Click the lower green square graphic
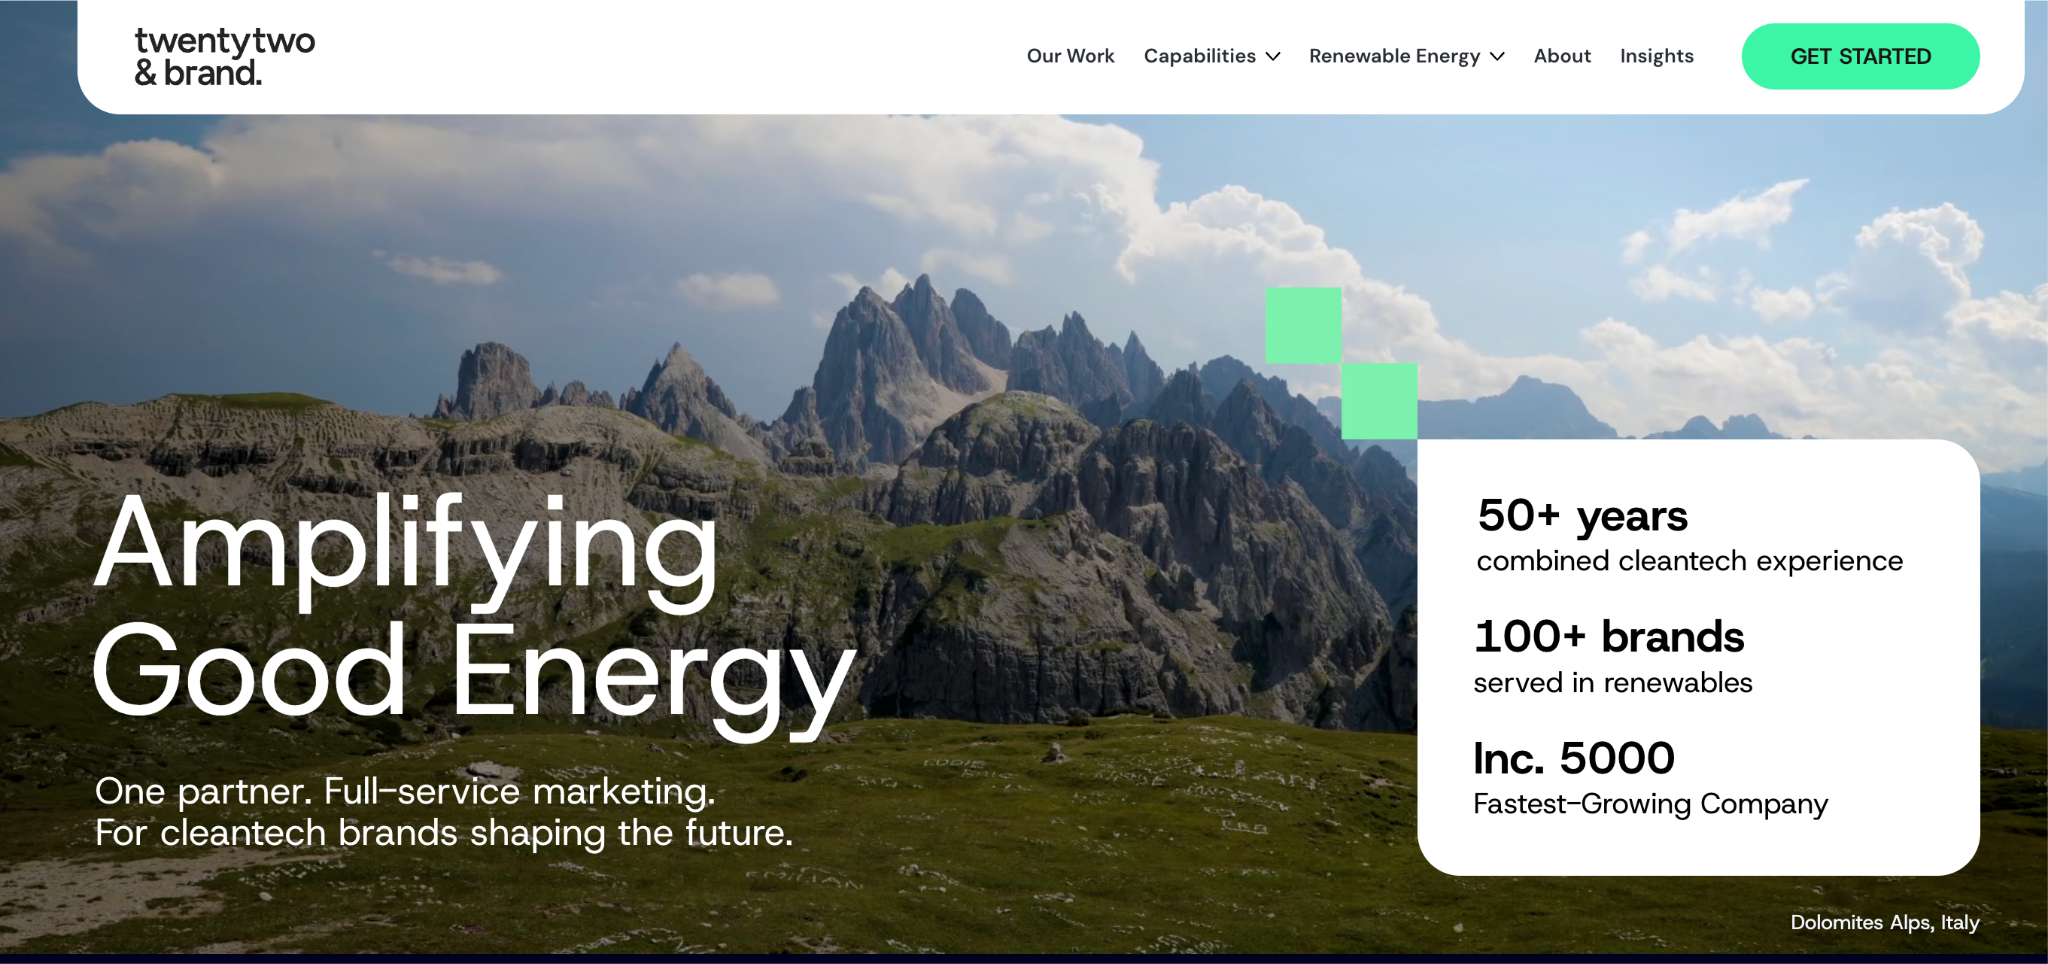The height and width of the screenshot is (964, 2048). (1379, 401)
